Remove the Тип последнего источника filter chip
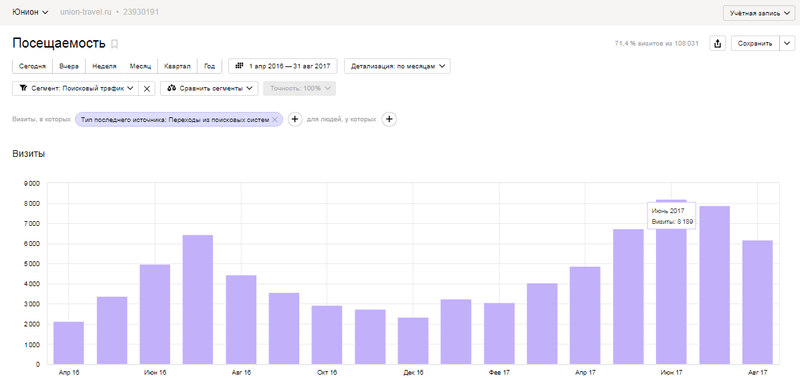 click(274, 119)
